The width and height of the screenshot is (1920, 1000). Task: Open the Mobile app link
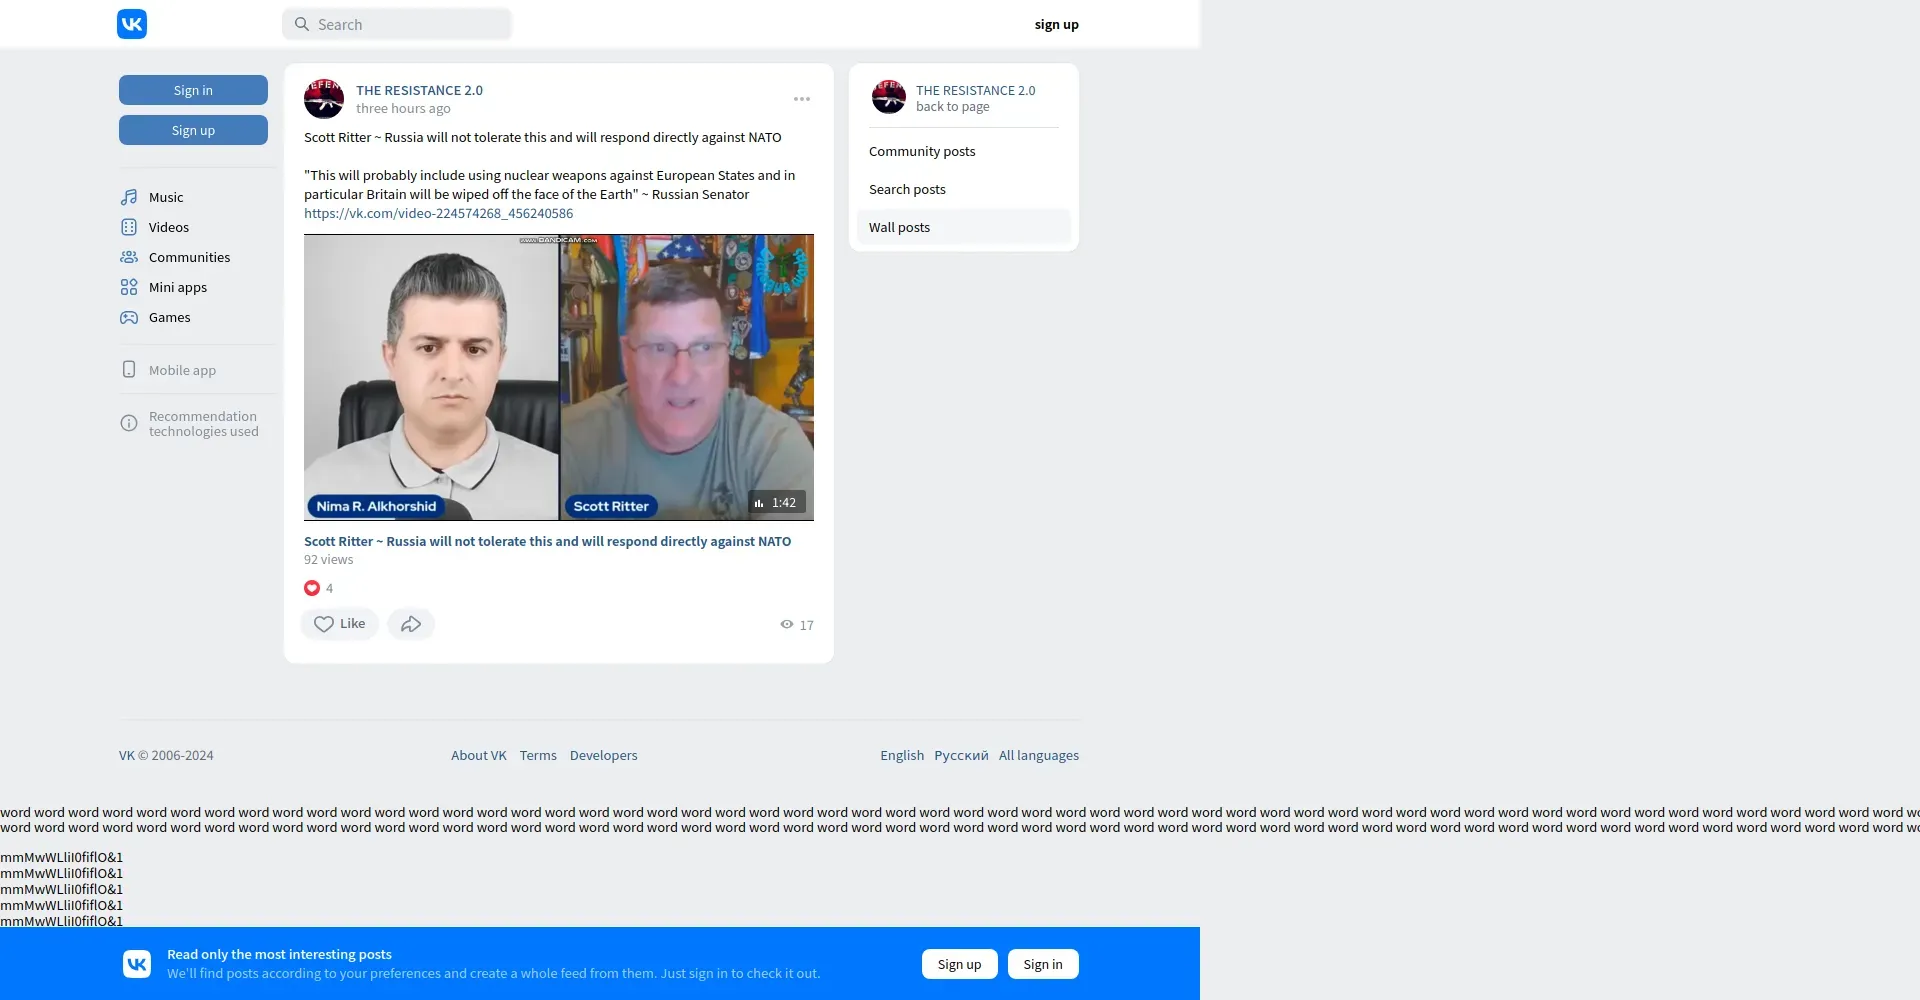click(182, 370)
